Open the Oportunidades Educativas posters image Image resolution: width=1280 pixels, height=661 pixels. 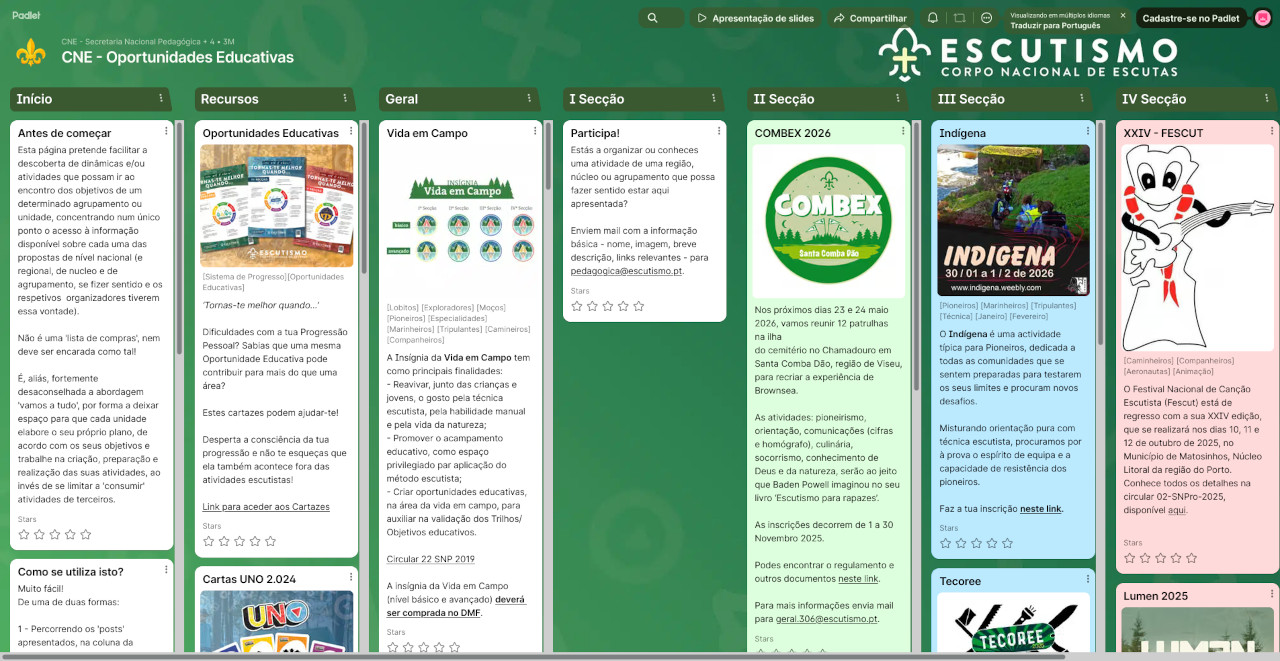point(276,206)
